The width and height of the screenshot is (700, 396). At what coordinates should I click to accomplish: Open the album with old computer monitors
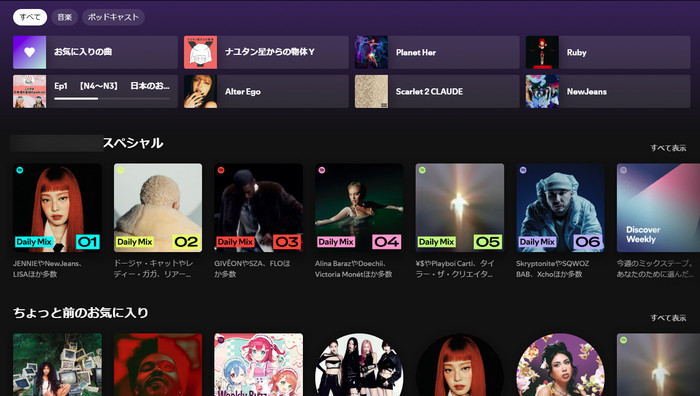point(57,364)
